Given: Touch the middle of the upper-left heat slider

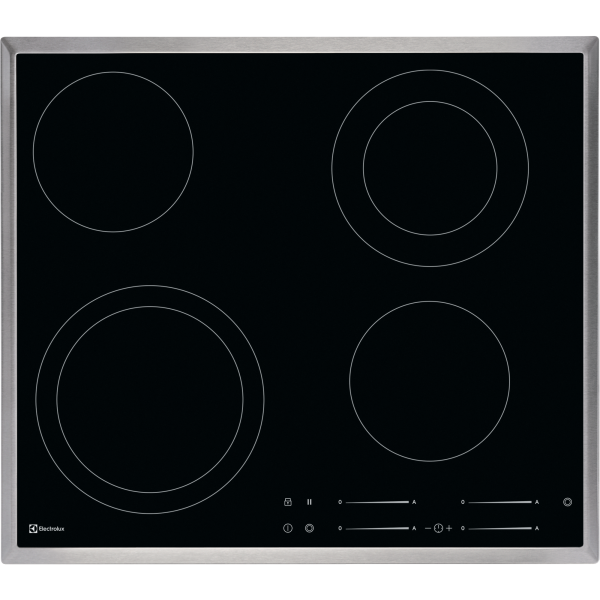Looking at the screenshot, I should tap(378, 501).
